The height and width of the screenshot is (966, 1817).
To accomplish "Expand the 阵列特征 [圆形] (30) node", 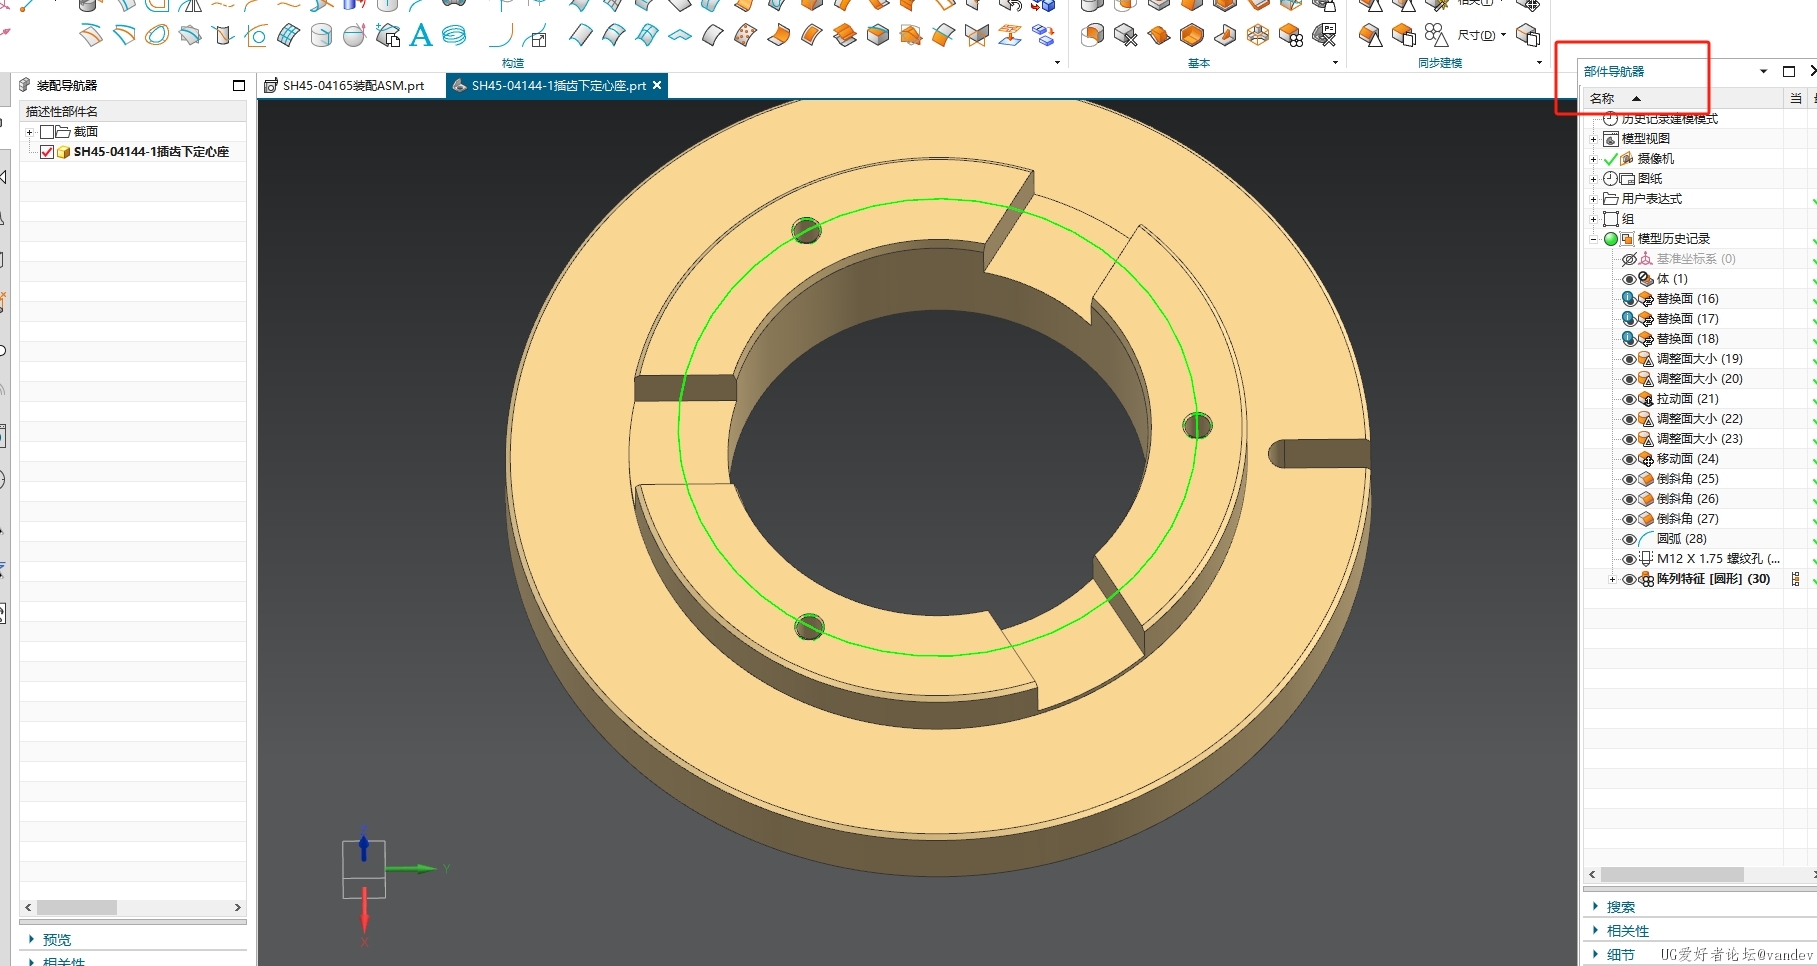I will pyautogui.click(x=1612, y=579).
